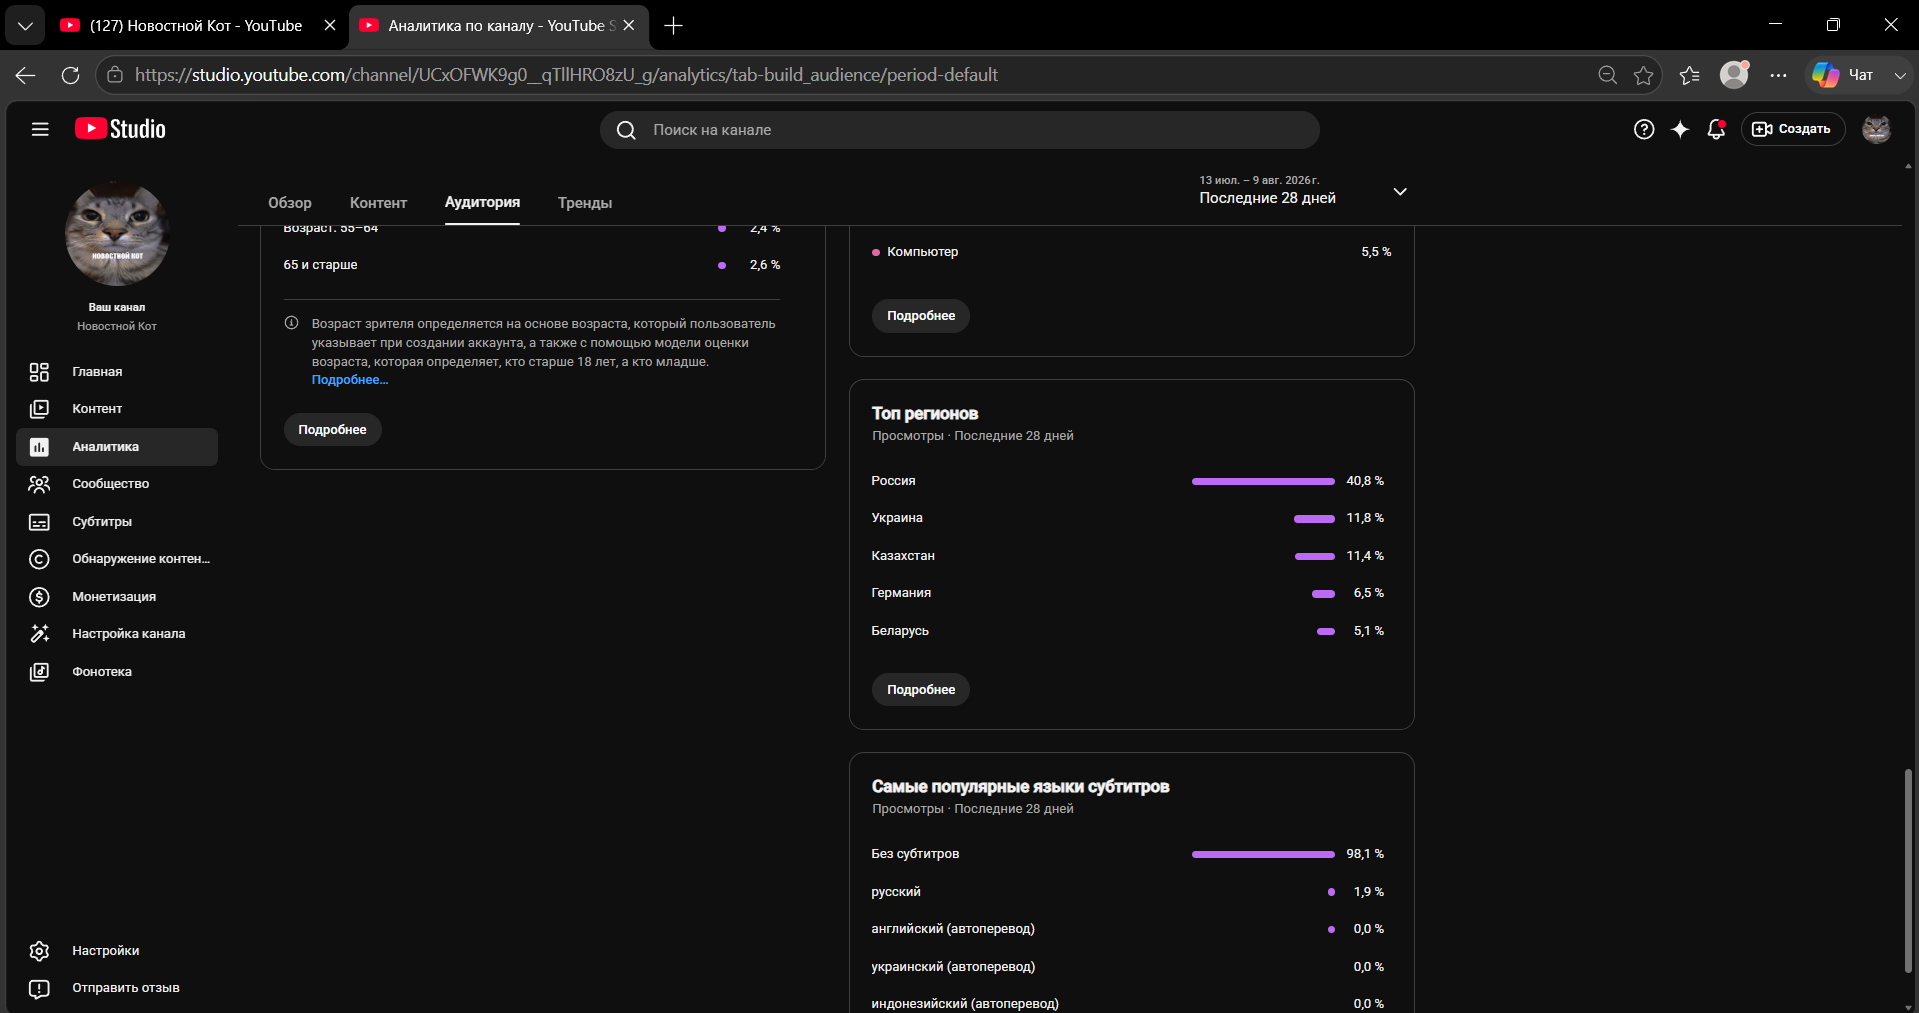Screen dimensions: 1919x1013
Task: Open a new browser tab
Action: pyautogui.click(x=674, y=26)
